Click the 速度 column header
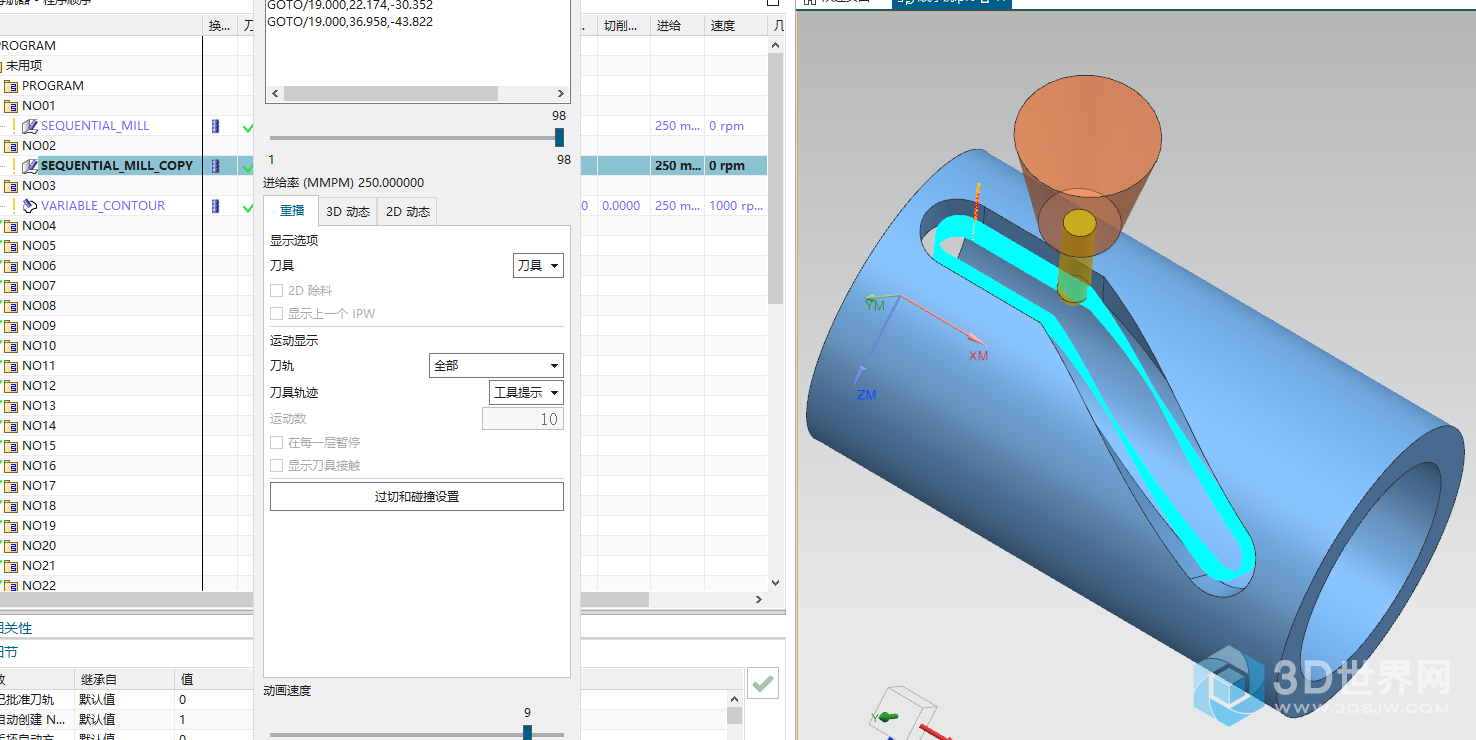 point(735,26)
